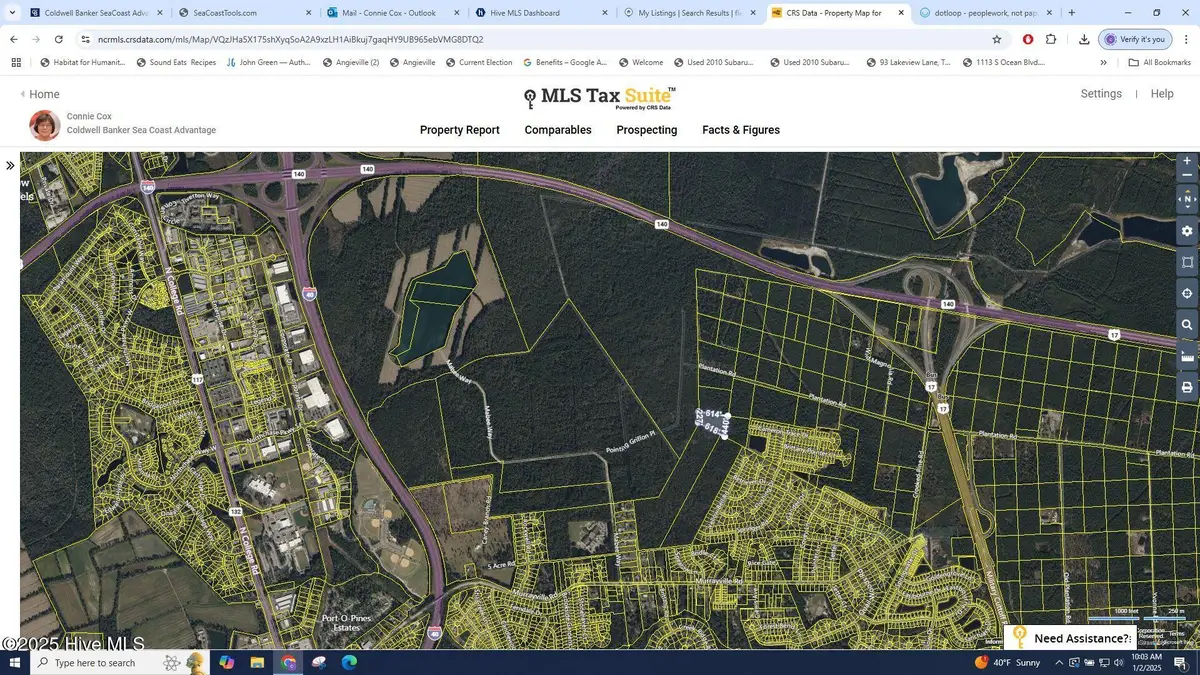Center the map with the locate target icon
The image size is (1200, 675).
[1188, 293]
